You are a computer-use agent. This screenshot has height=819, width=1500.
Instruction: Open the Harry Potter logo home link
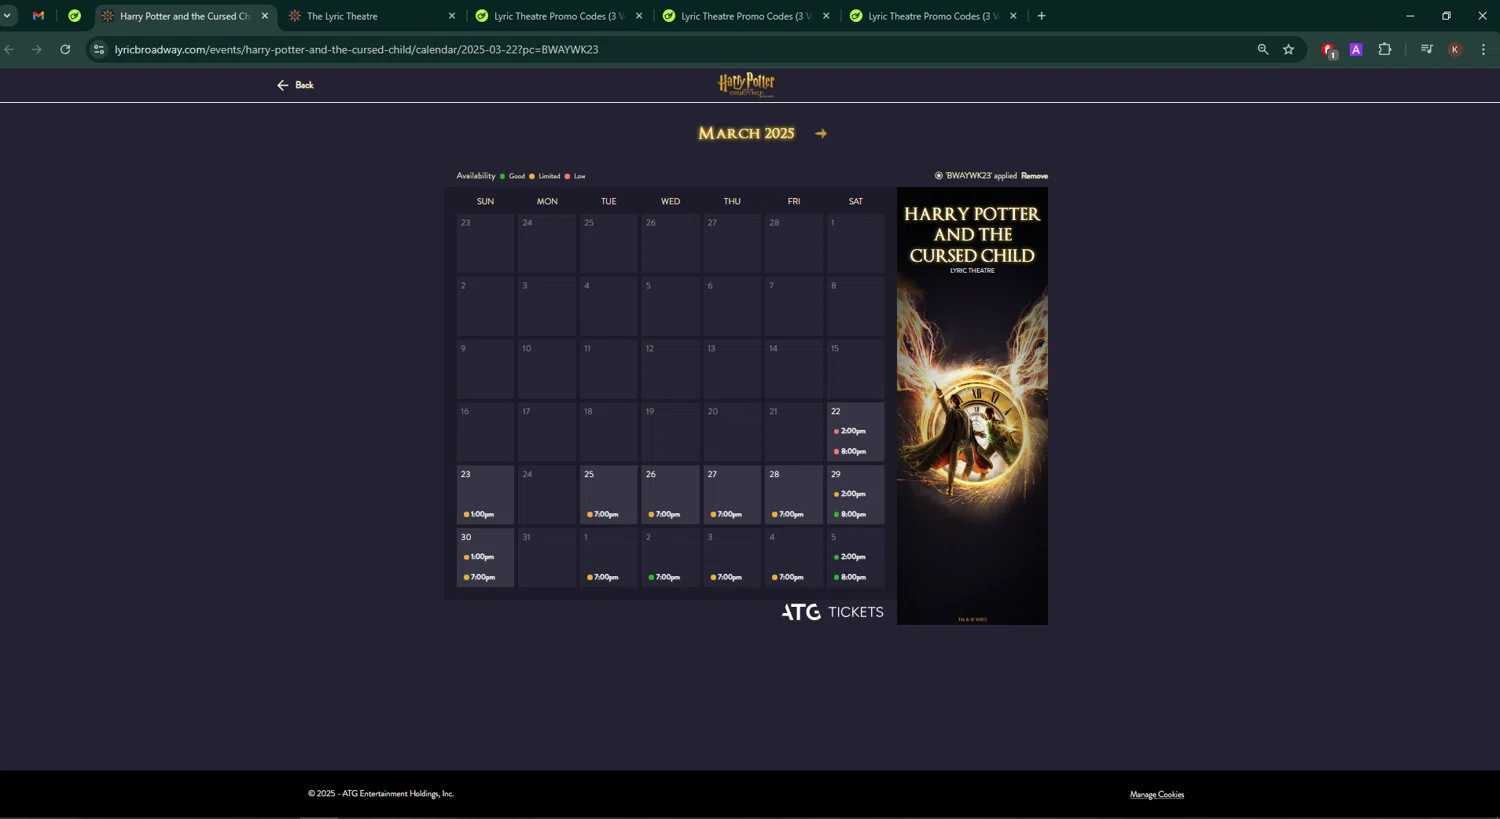[x=746, y=85]
